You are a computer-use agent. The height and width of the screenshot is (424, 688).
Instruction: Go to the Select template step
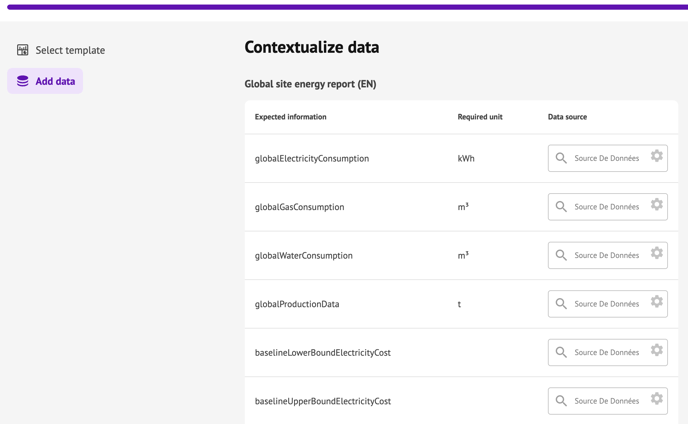(70, 50)
